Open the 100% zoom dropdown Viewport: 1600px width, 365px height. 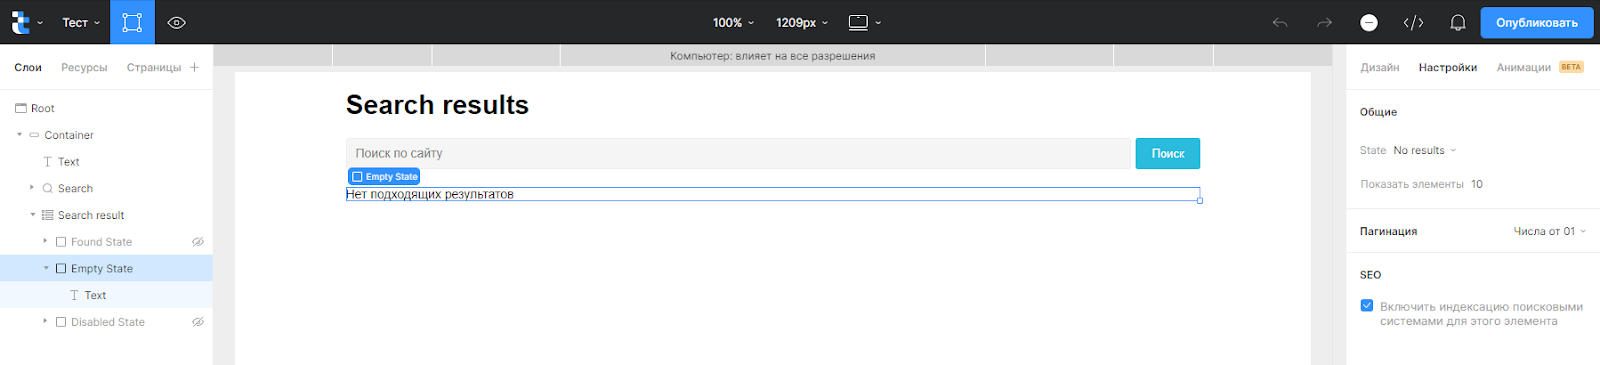pos(733,22)
